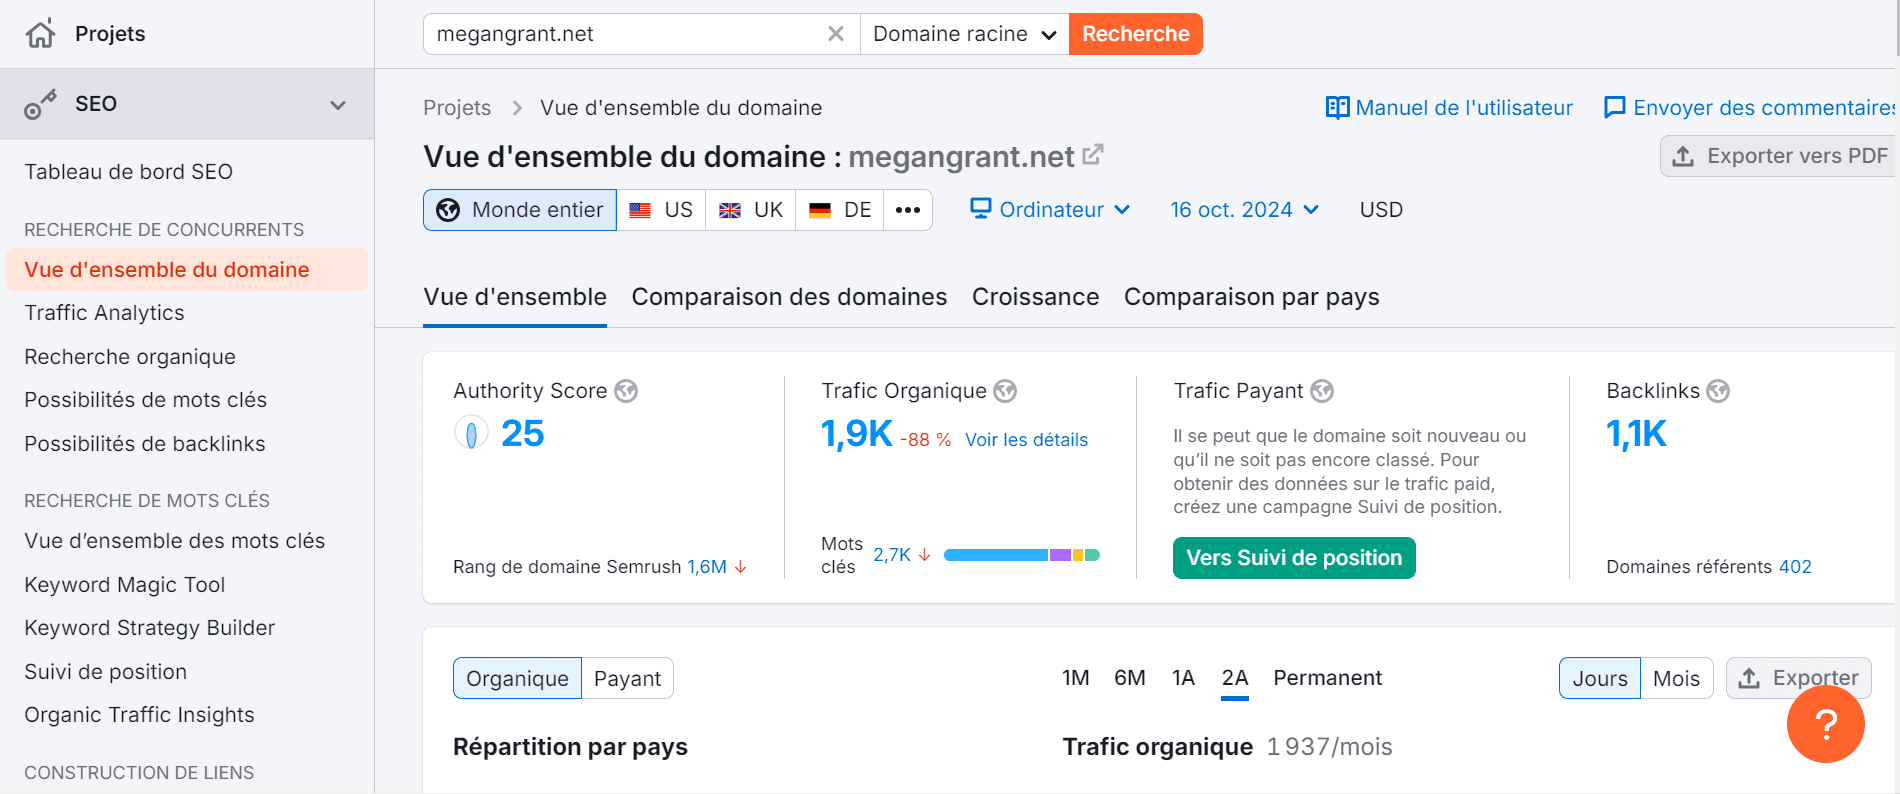
Task: Click the orange Recherche button
Action: pyautogui.click(x=1135, y=34)
